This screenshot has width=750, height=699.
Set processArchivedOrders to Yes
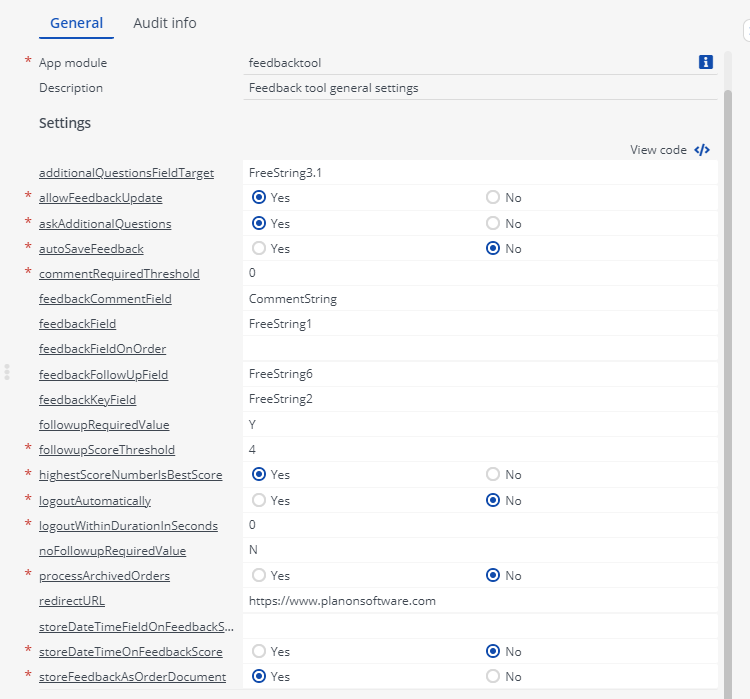[x=259, y=575]
